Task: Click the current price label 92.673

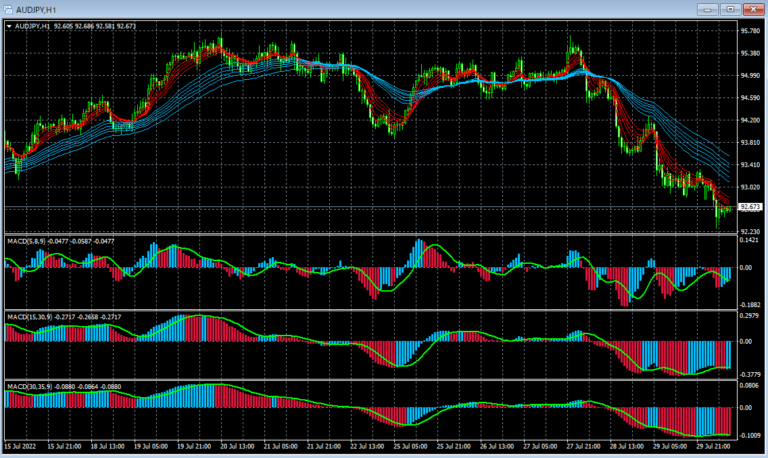Action: coord(750,207)
